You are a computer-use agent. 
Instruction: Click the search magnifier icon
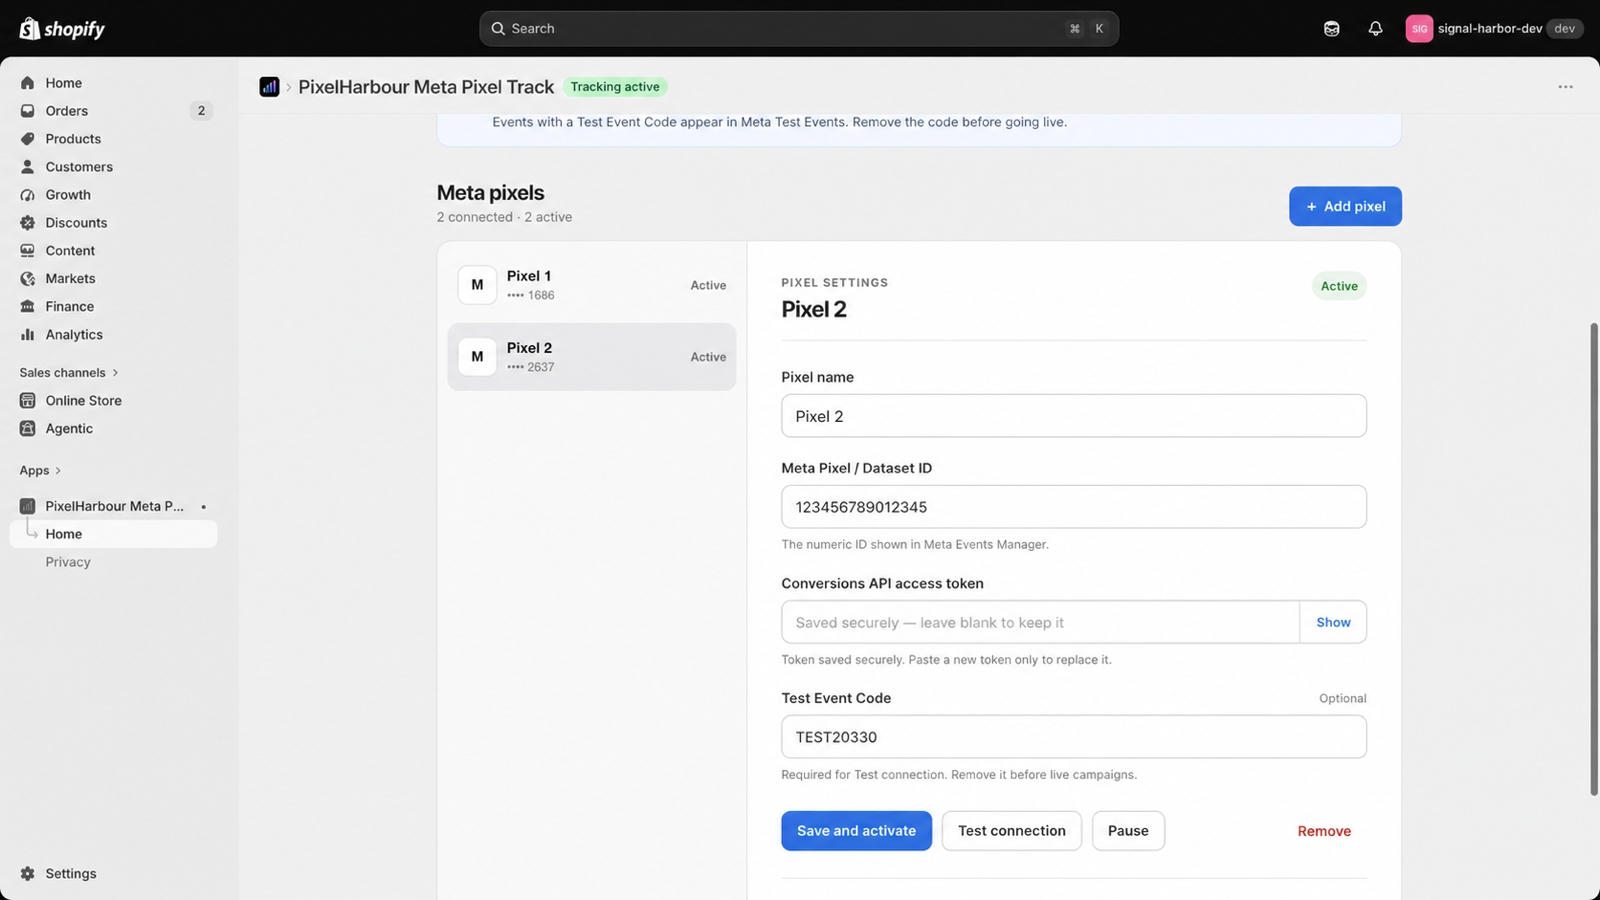tap(498, 29)
